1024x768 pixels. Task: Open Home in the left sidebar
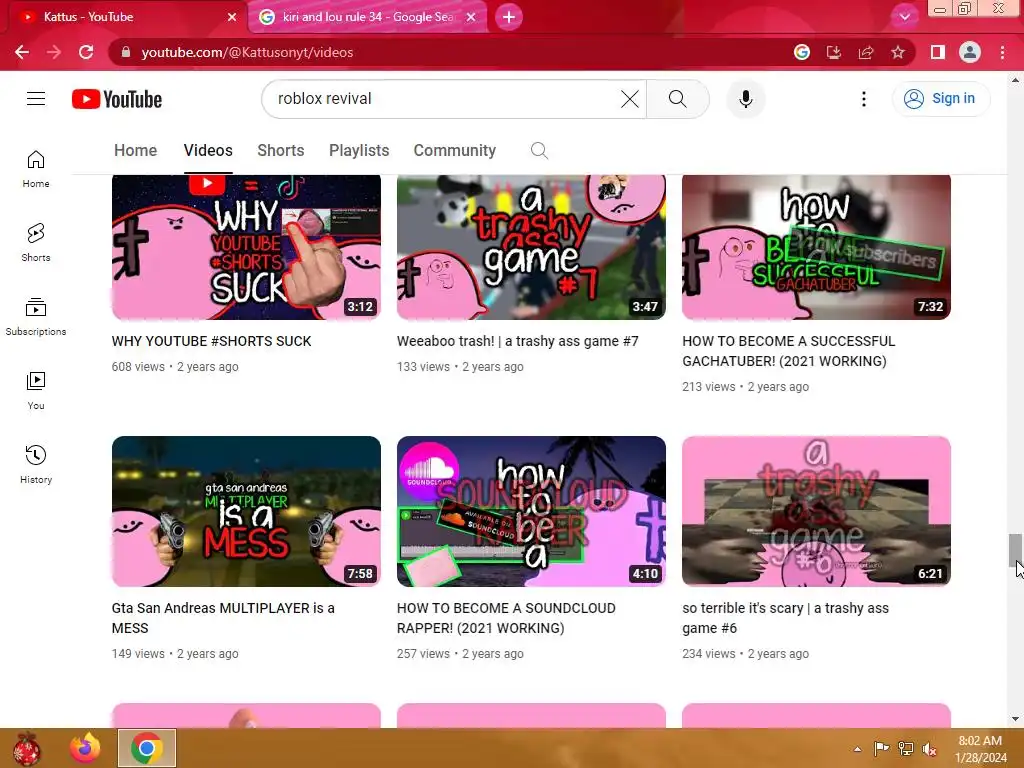tap(36, 169)
